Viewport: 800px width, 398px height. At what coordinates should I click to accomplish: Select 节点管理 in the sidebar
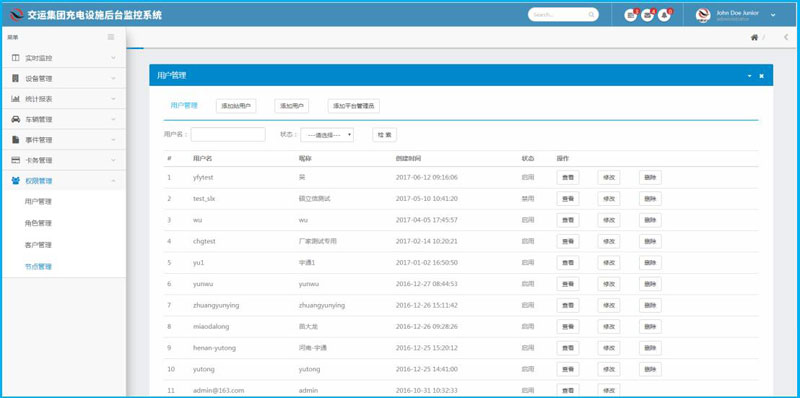click(38, 266)
